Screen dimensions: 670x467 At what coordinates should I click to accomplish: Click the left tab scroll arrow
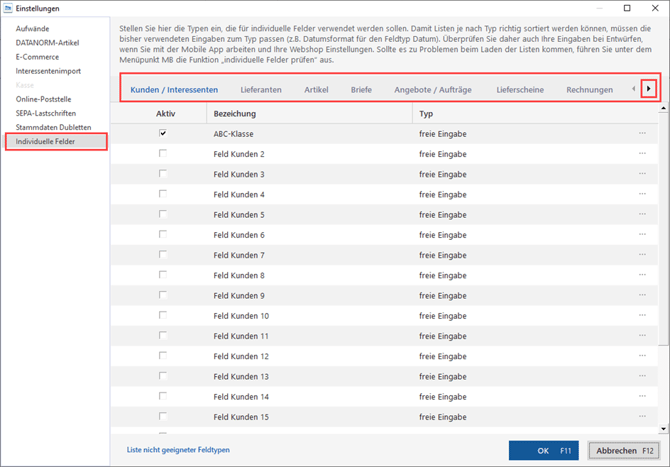click(633, 89)
